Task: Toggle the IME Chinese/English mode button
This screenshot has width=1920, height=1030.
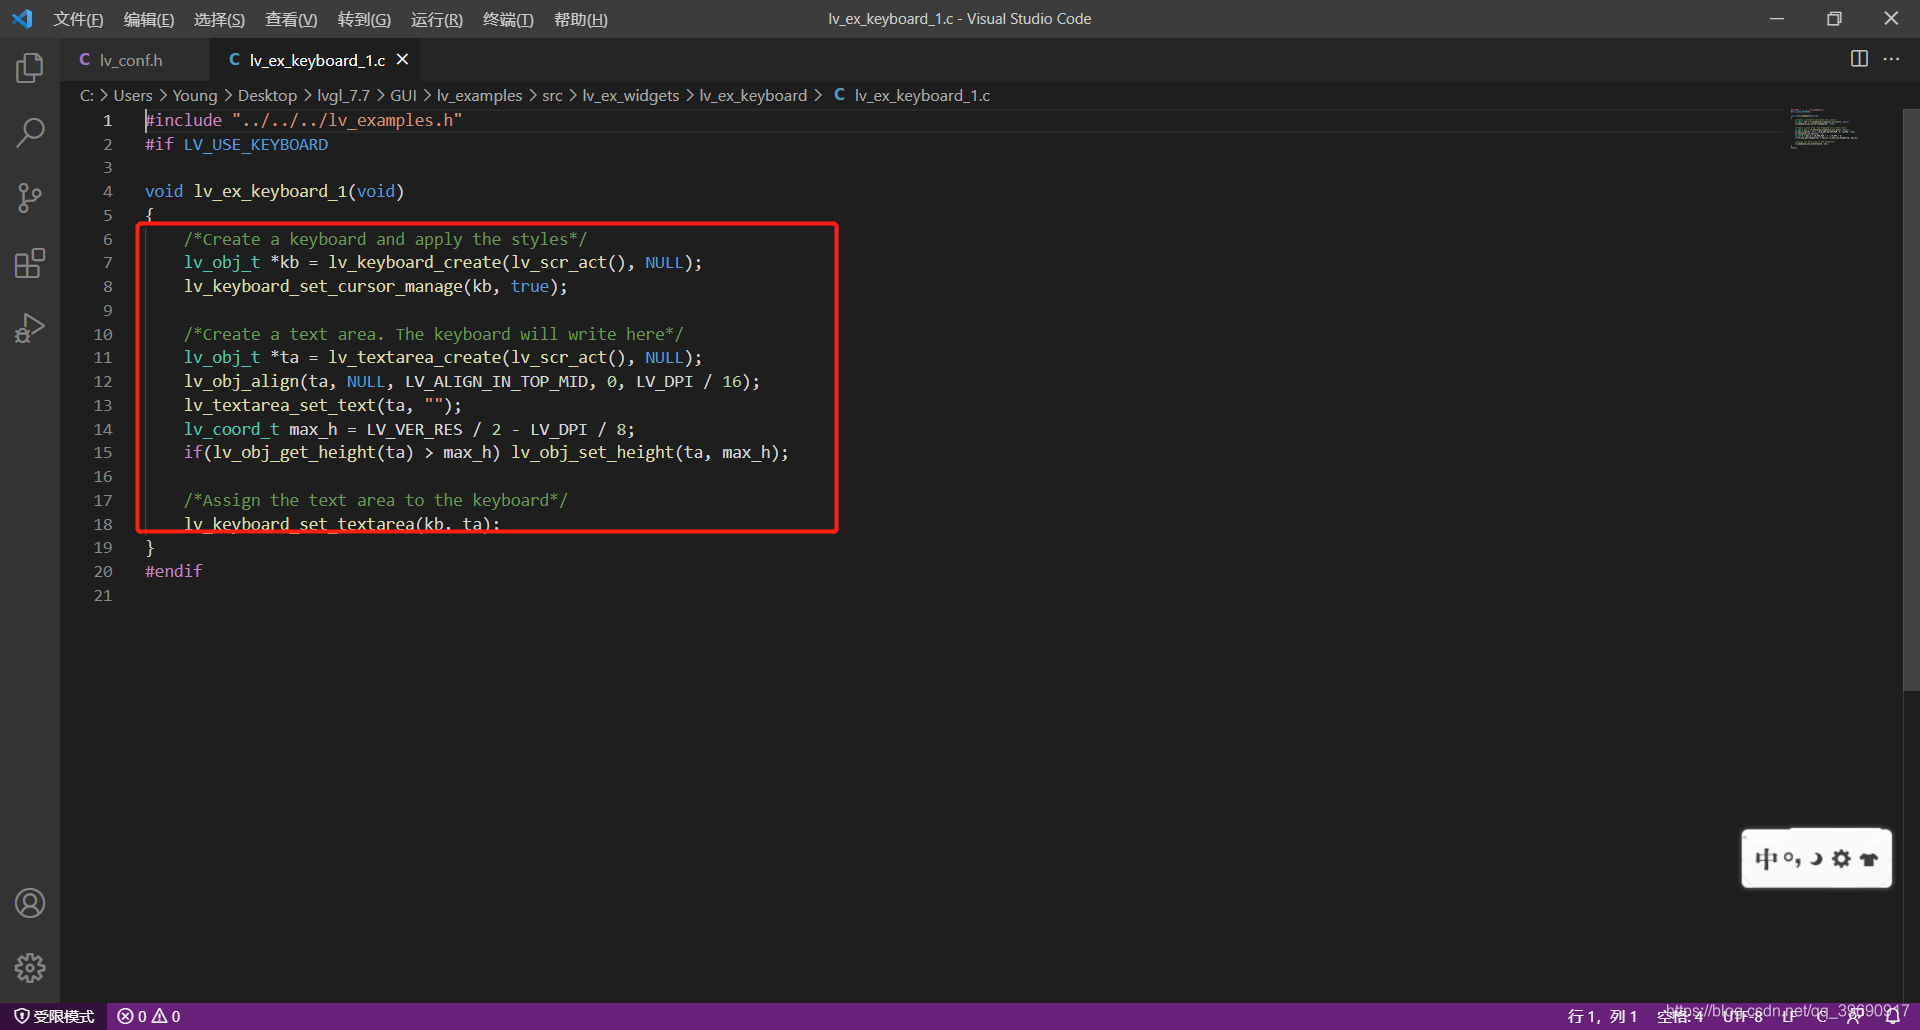Action: coord(1766,859)
